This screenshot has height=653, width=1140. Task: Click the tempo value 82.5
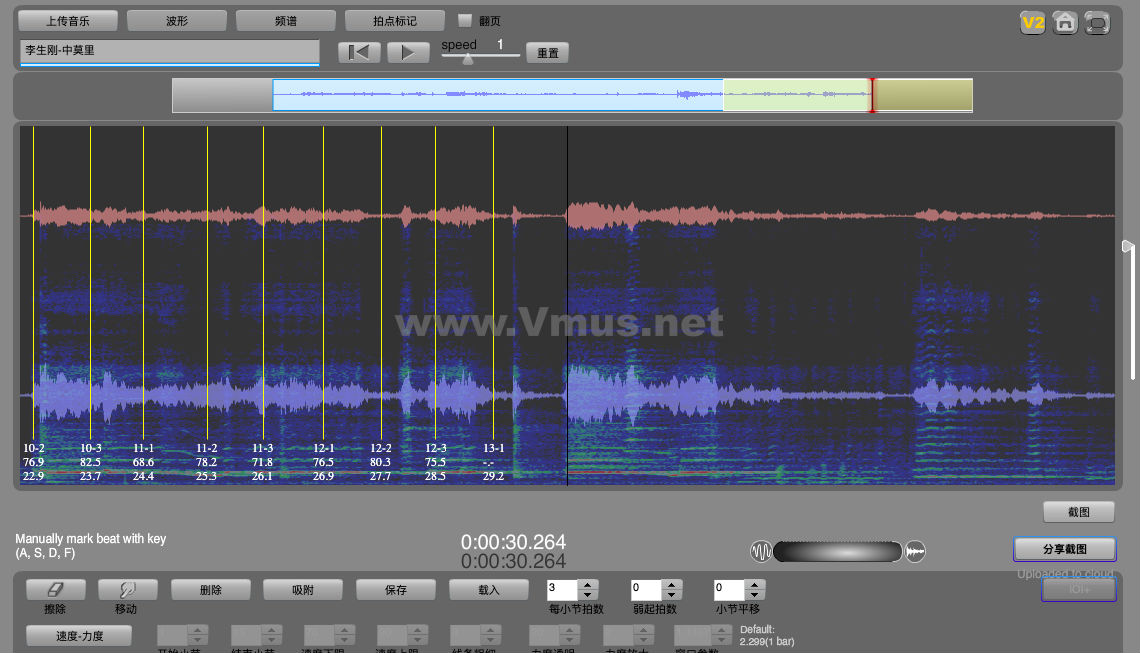tap(91, 462)
